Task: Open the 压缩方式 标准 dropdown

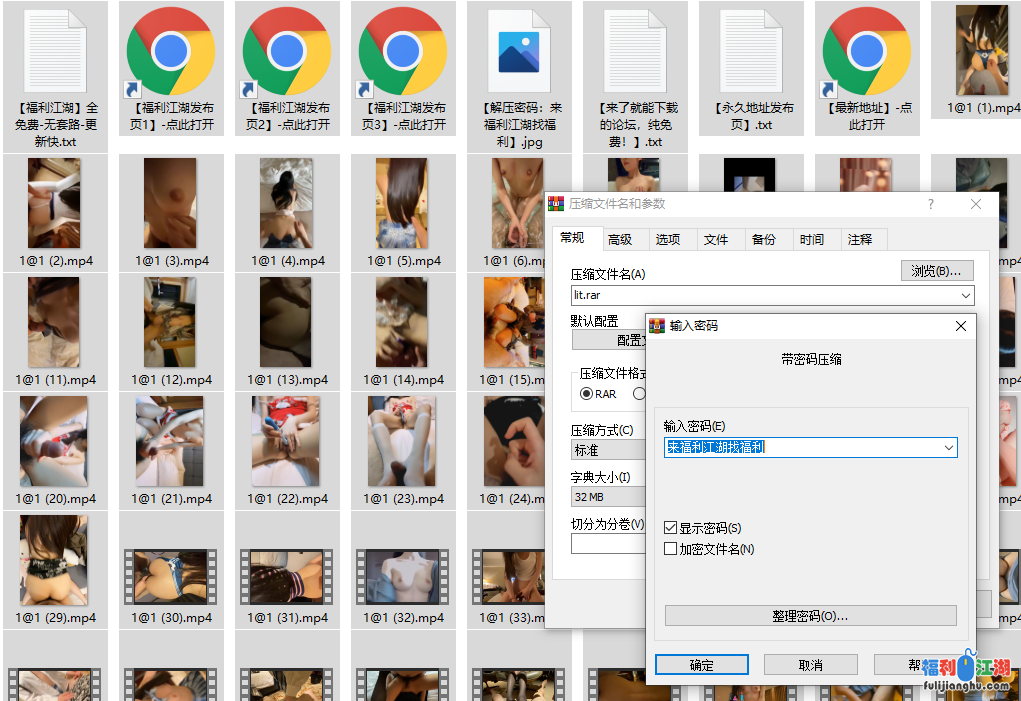Action: point(608,451)
